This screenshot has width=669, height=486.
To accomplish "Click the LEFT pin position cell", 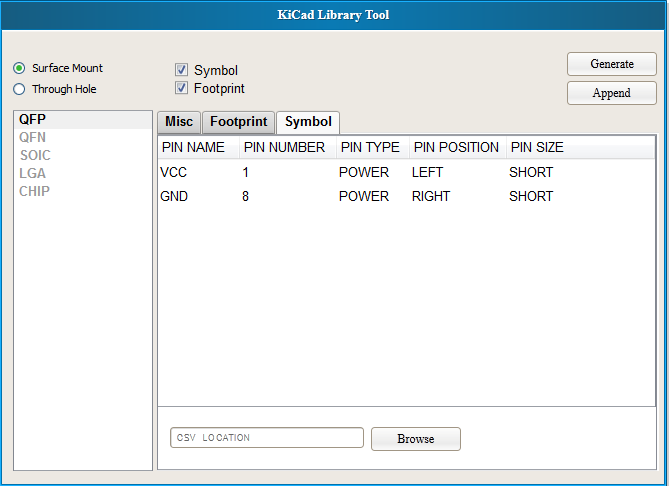I will (x=427, y=172).
